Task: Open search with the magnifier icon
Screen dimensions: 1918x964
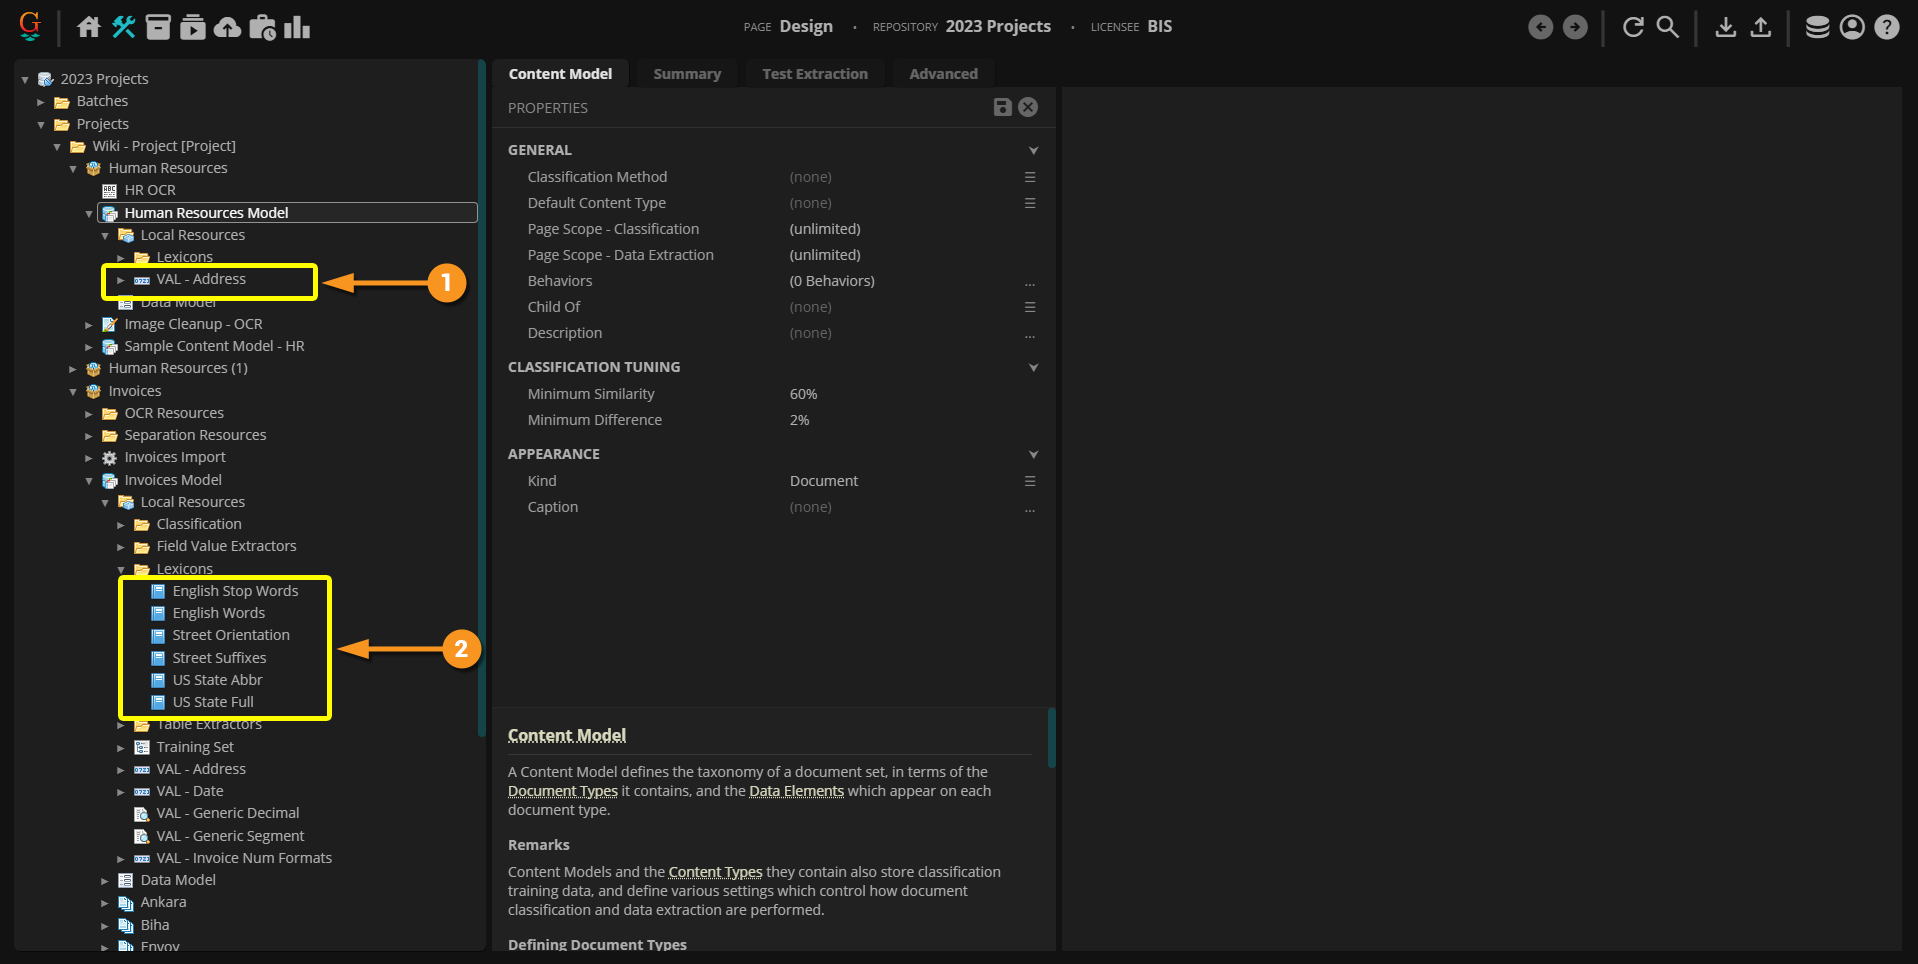Action: [1667, 27]
